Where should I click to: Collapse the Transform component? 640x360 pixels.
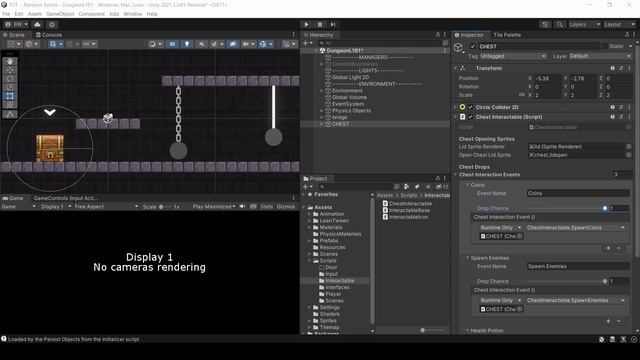pyautogui.click(x=456, y=68)
